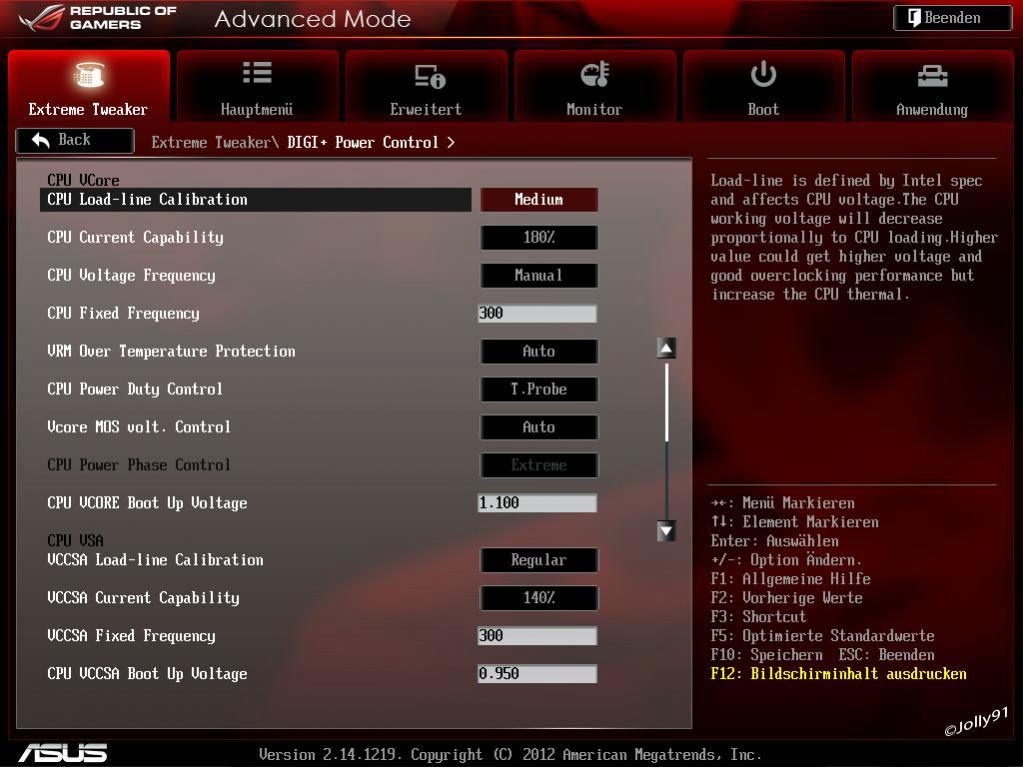Click the scroll down arrow
Screen dimensions: 1023x767
pyautogui.click(x=665, y=531)
